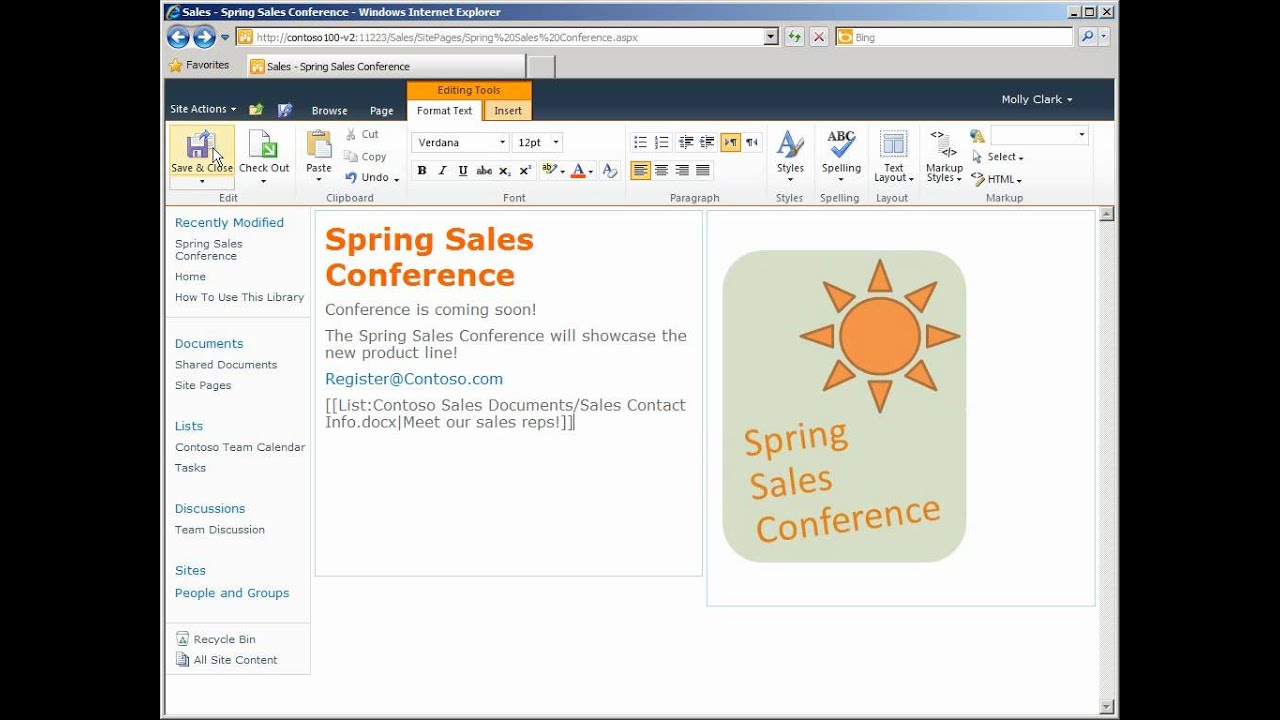Click Copy in Clipboard group
This screenshot has width=1280, height=720.
(x=365, y=156)
